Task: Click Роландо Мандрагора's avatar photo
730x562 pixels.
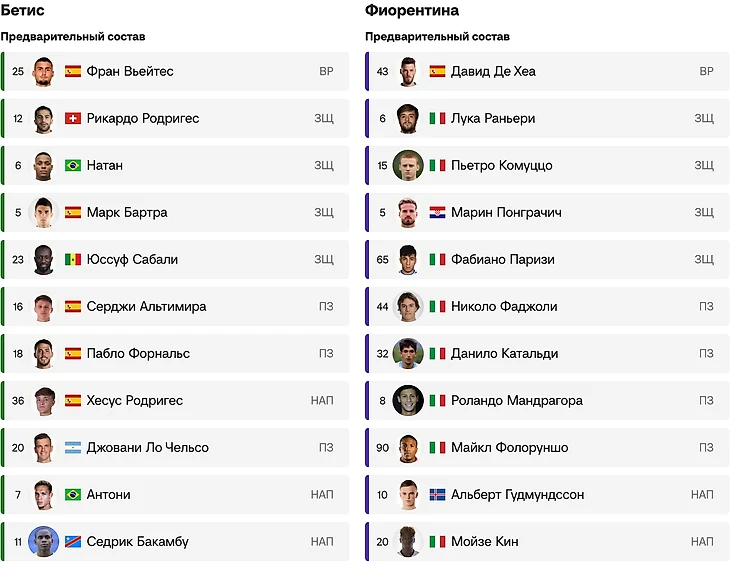Action: point(408,400)
